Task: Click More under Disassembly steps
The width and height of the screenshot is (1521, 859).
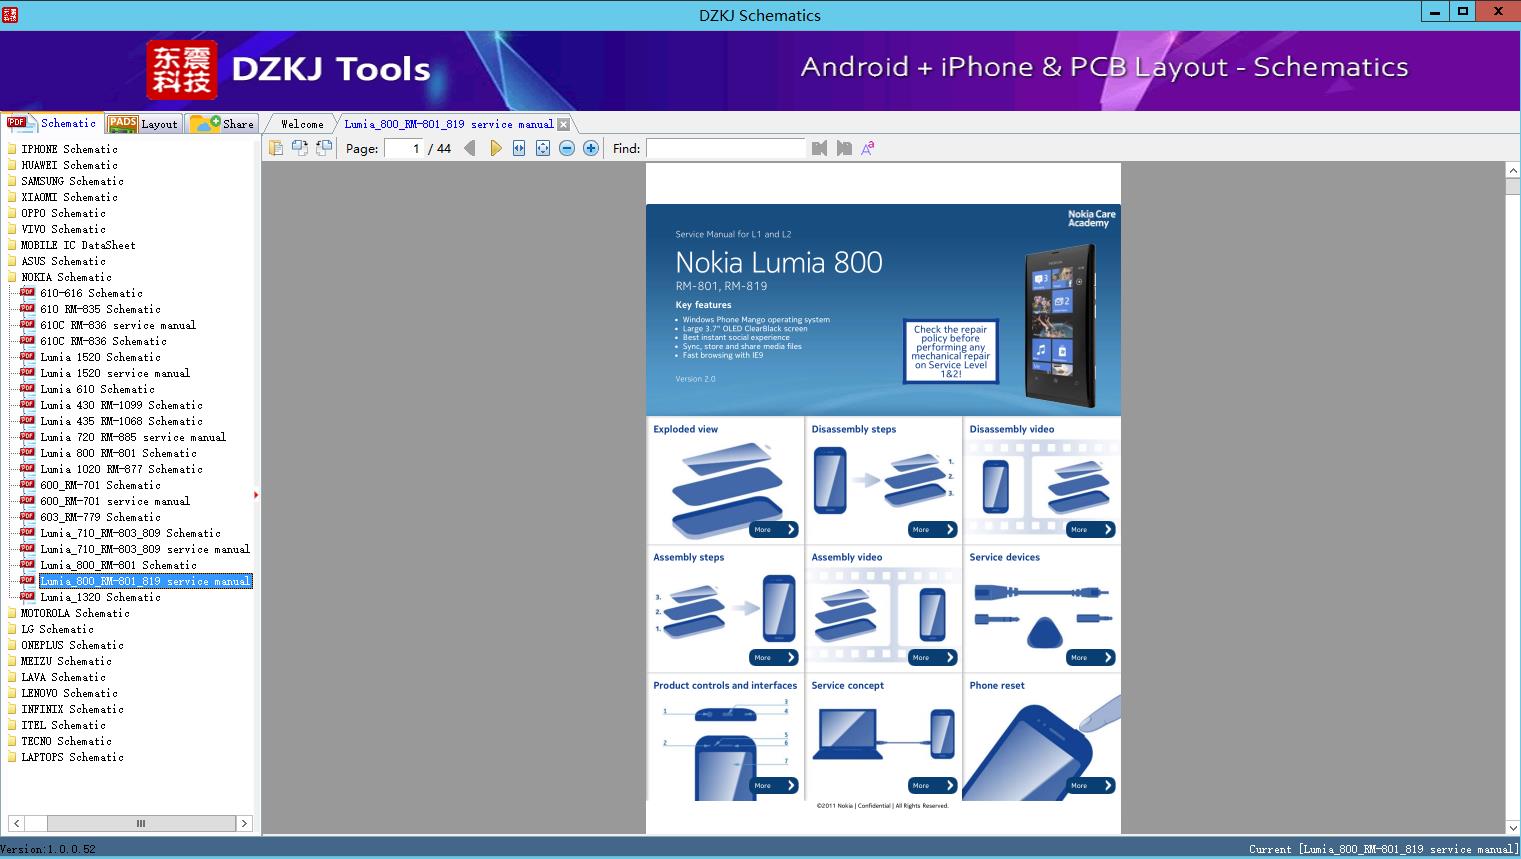Action: (932, 530)
